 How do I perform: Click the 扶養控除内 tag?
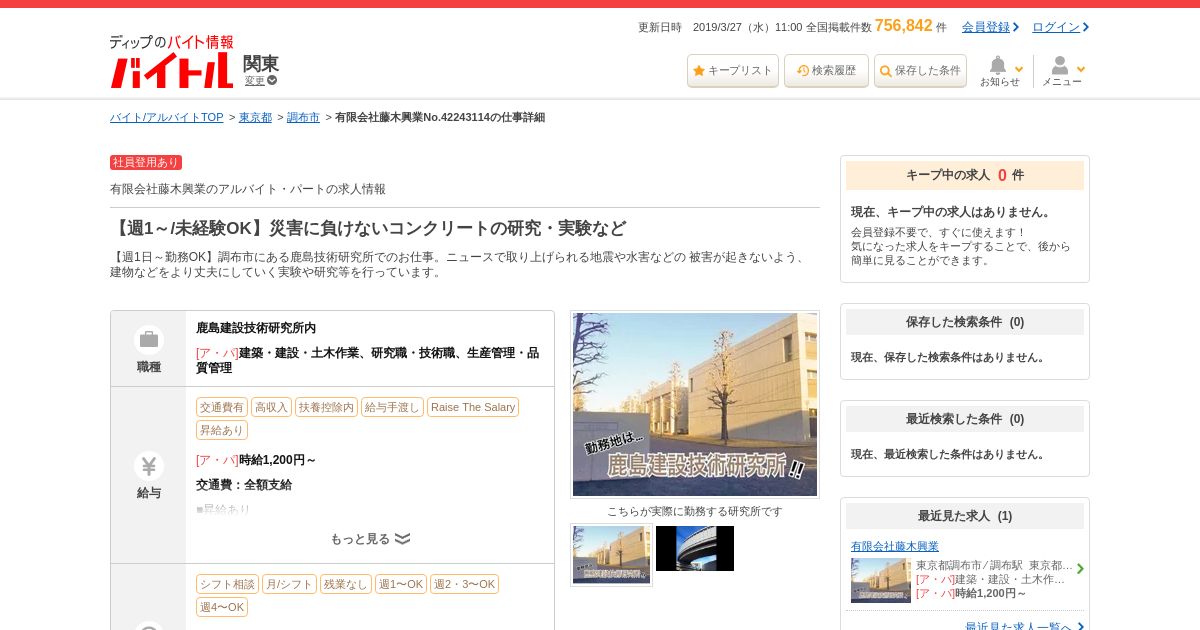pyautogui.click(x=326, y=407)
